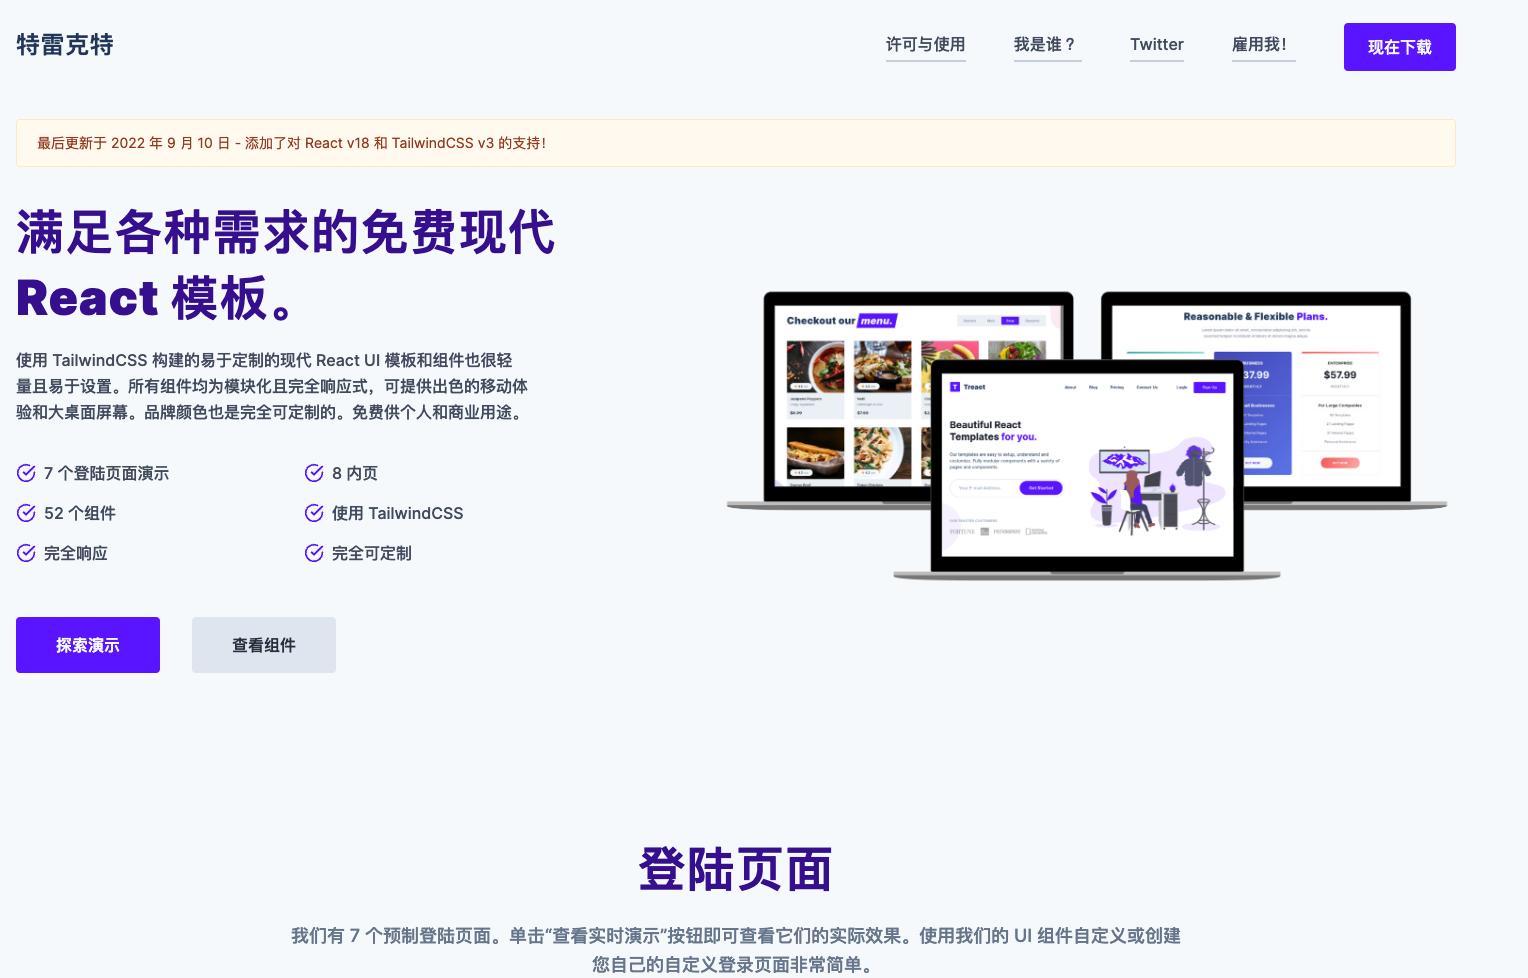The height and width of the screenshot is (978, 1528).
Task: Click checkmark icon beside "8 内页"
Action: 314,473
